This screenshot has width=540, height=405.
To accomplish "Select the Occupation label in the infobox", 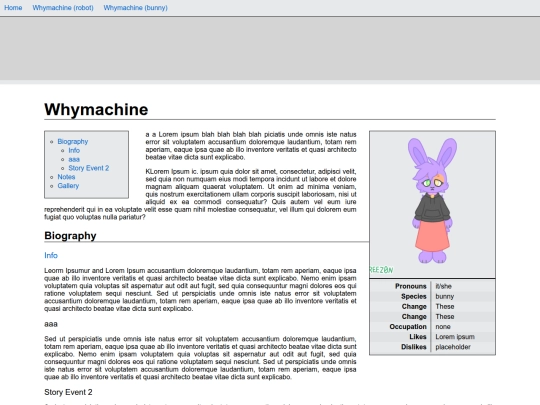I will (x=408, y=327).
